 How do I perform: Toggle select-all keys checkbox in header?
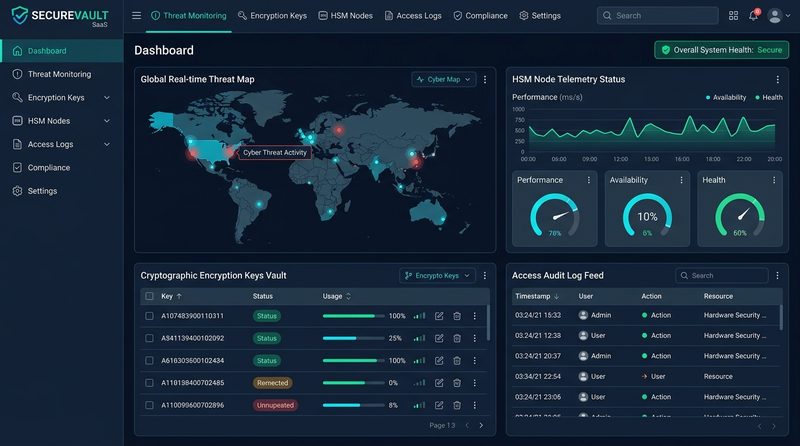(x=149, y=296)
